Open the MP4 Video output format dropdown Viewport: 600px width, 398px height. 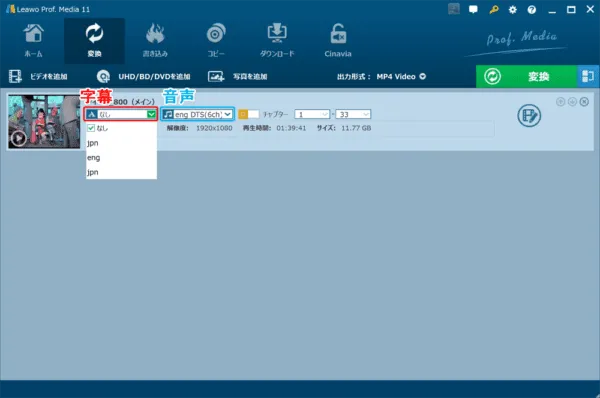401,77
